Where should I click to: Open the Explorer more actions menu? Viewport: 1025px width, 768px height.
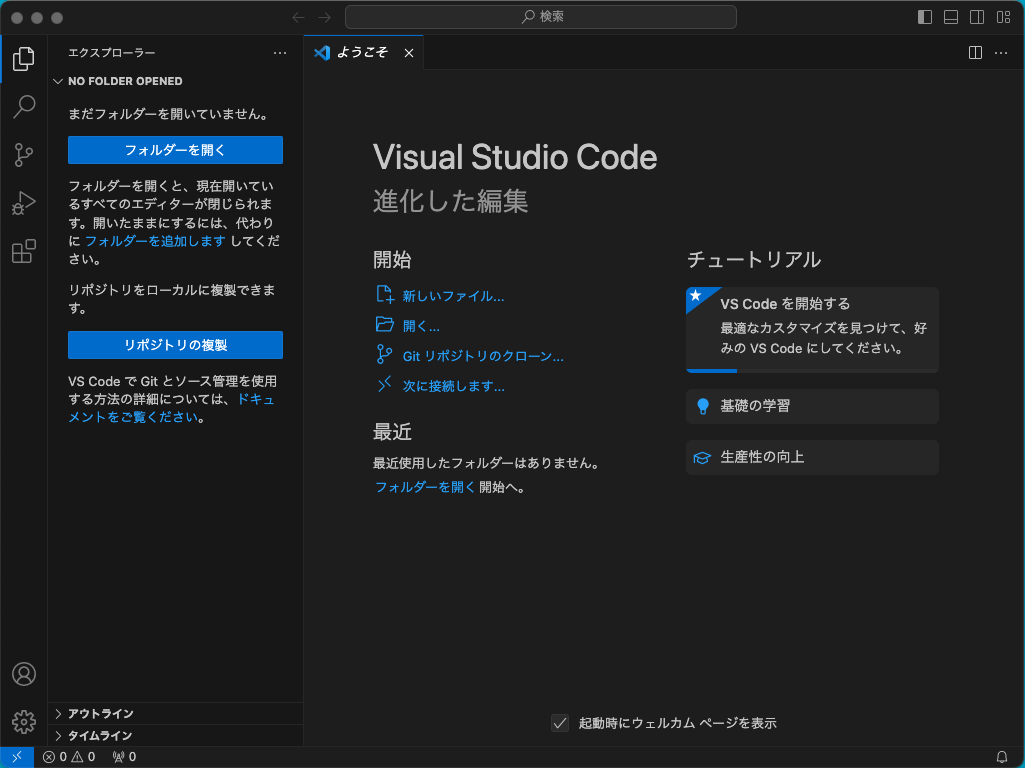pyautogui.click(x=280, y=53)
